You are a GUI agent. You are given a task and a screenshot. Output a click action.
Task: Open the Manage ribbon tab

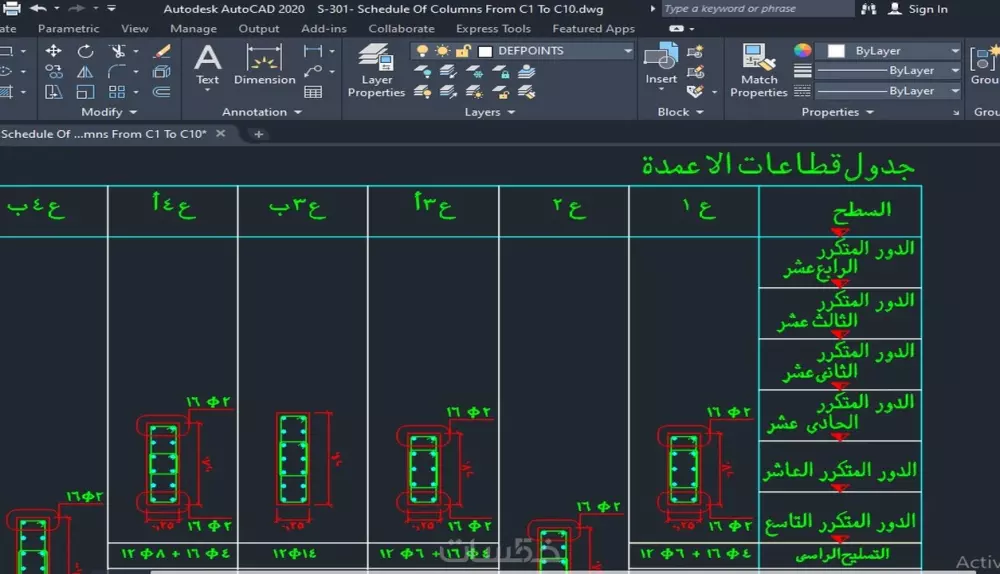193,29
